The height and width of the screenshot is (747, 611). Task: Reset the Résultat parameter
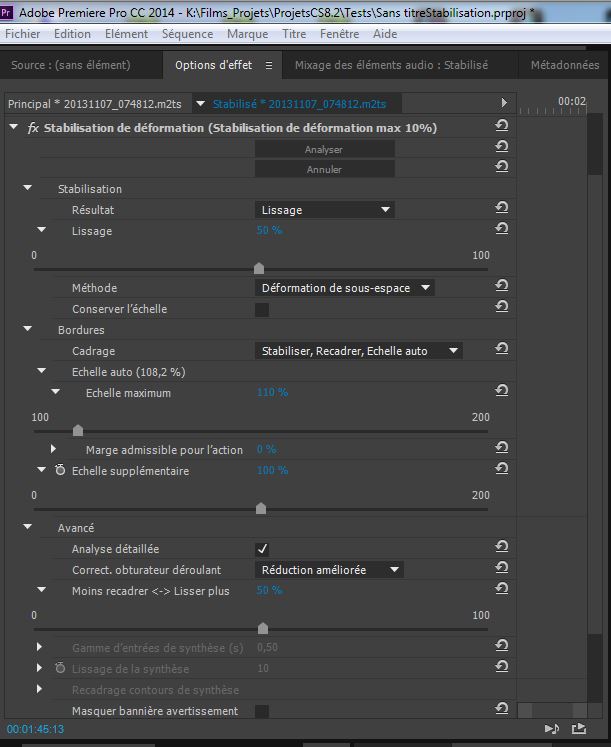coord(501,208)
